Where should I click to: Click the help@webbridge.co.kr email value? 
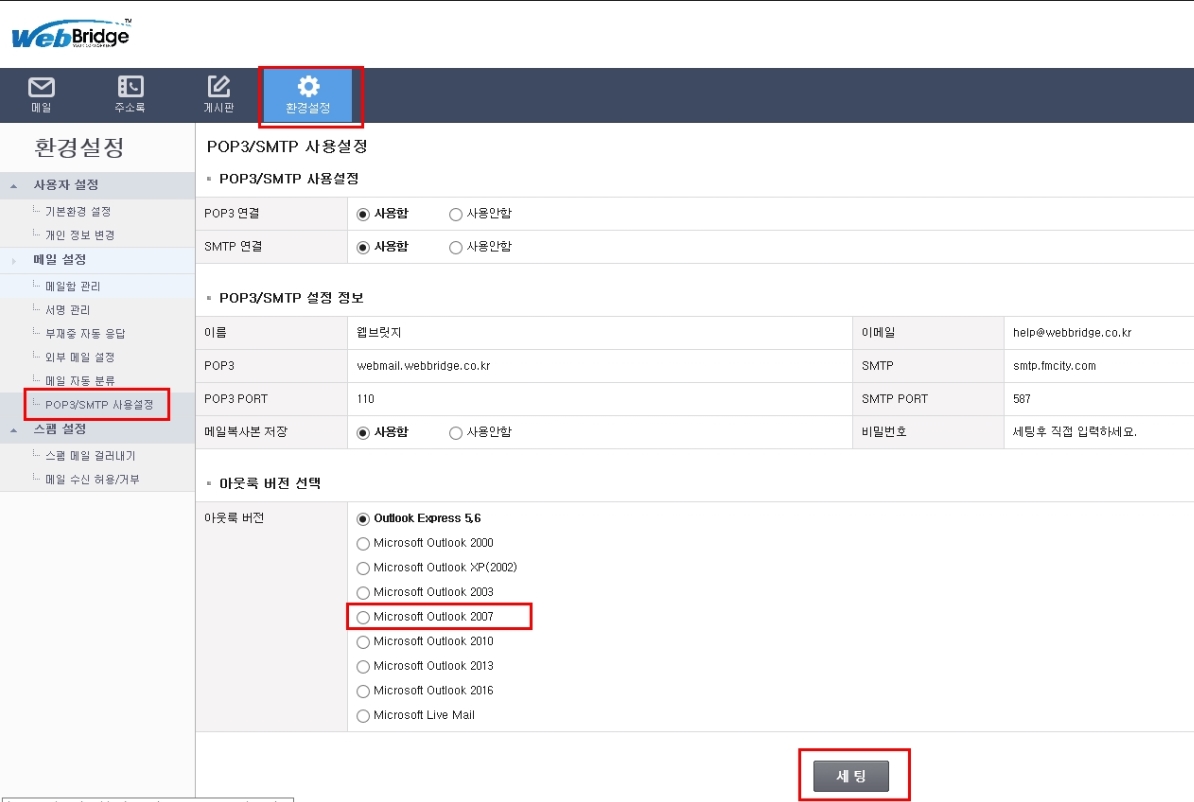tap(1072, 333)
